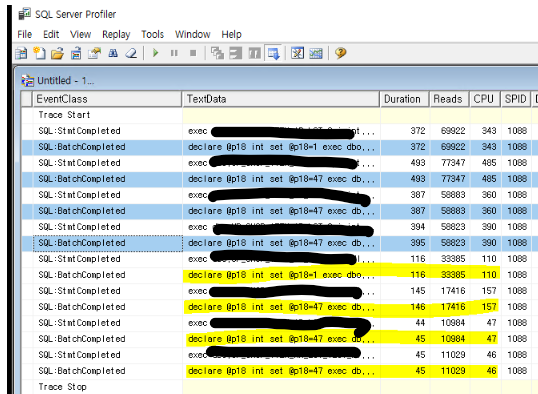Image resolution: width=538 pixels, height=394 pixels.
Task: Toggle Auto Scroll Window icon
Action: [273, 53]
